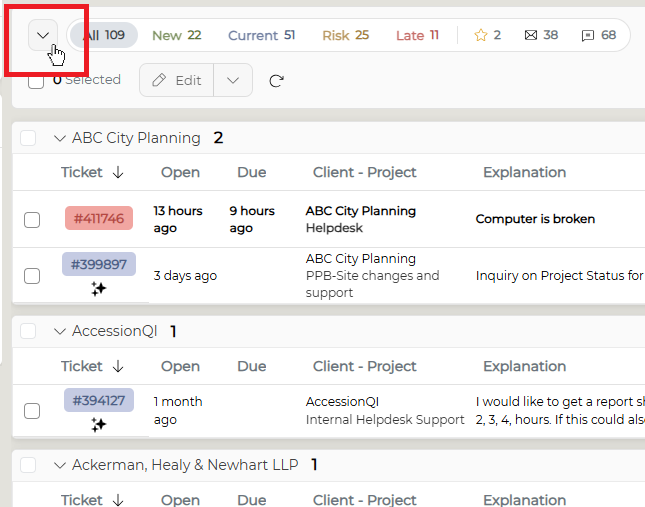The image size is (645, 507).
Task: Click the sparkle icon under ticket #394127
Action: (x=99, y=424)
